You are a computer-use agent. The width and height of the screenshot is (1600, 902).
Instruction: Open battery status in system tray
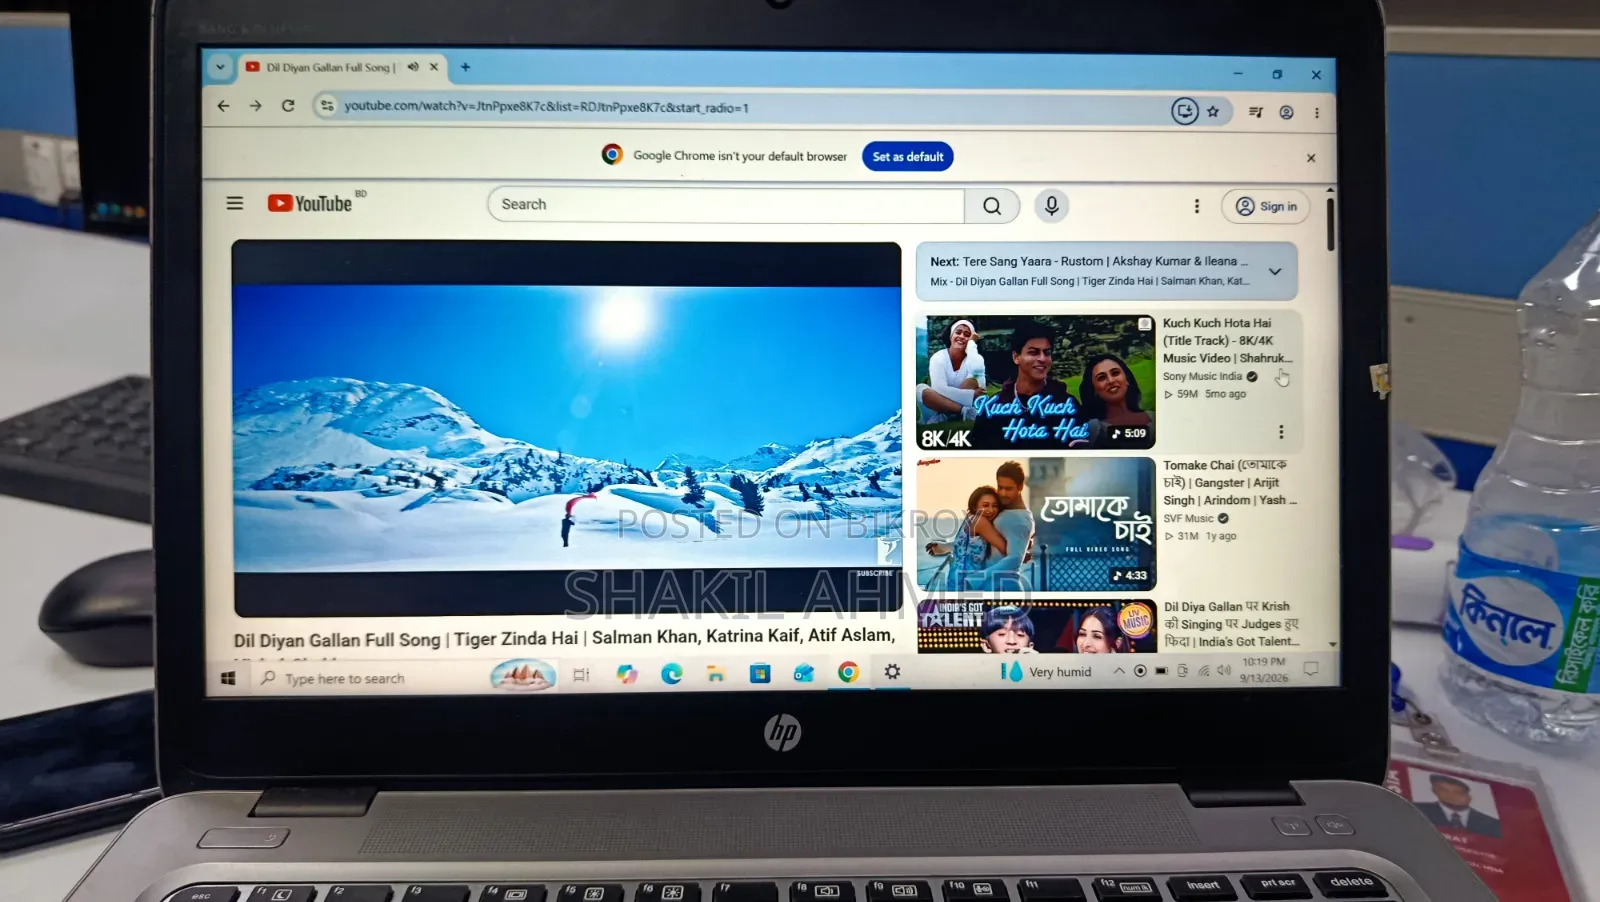tap(1161, 671)
